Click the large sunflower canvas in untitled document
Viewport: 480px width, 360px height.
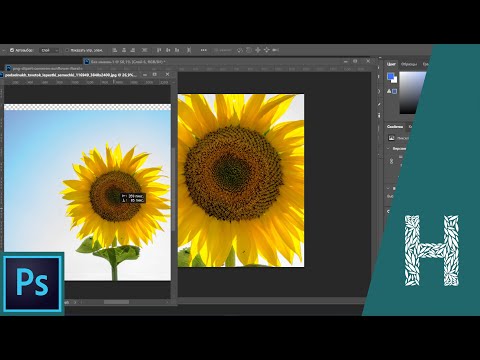[241, 180]
